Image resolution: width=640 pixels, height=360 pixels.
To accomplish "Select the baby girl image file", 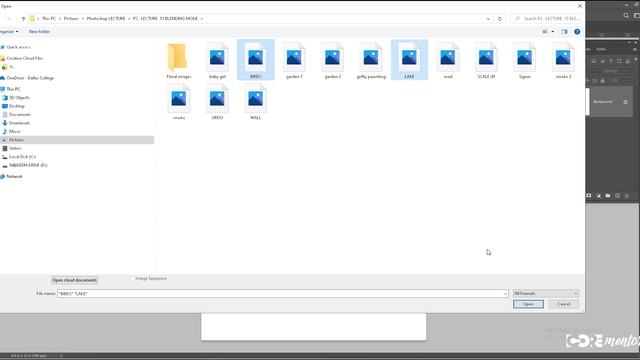I will click(x=217, y=60).
